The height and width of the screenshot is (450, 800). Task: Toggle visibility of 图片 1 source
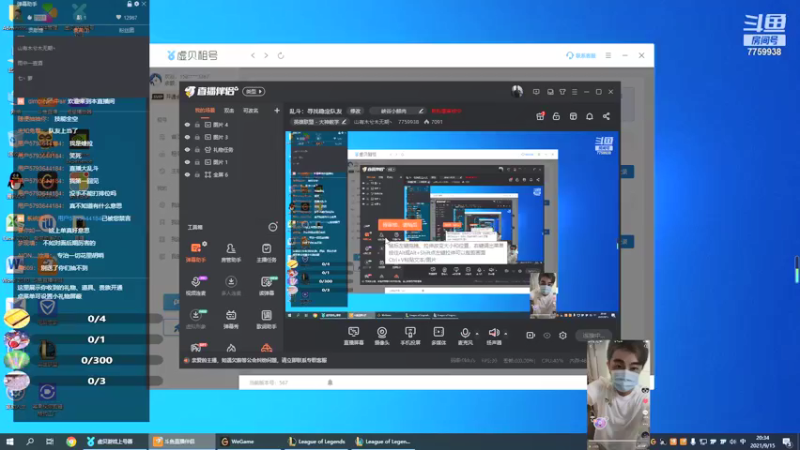click(187, 162)
